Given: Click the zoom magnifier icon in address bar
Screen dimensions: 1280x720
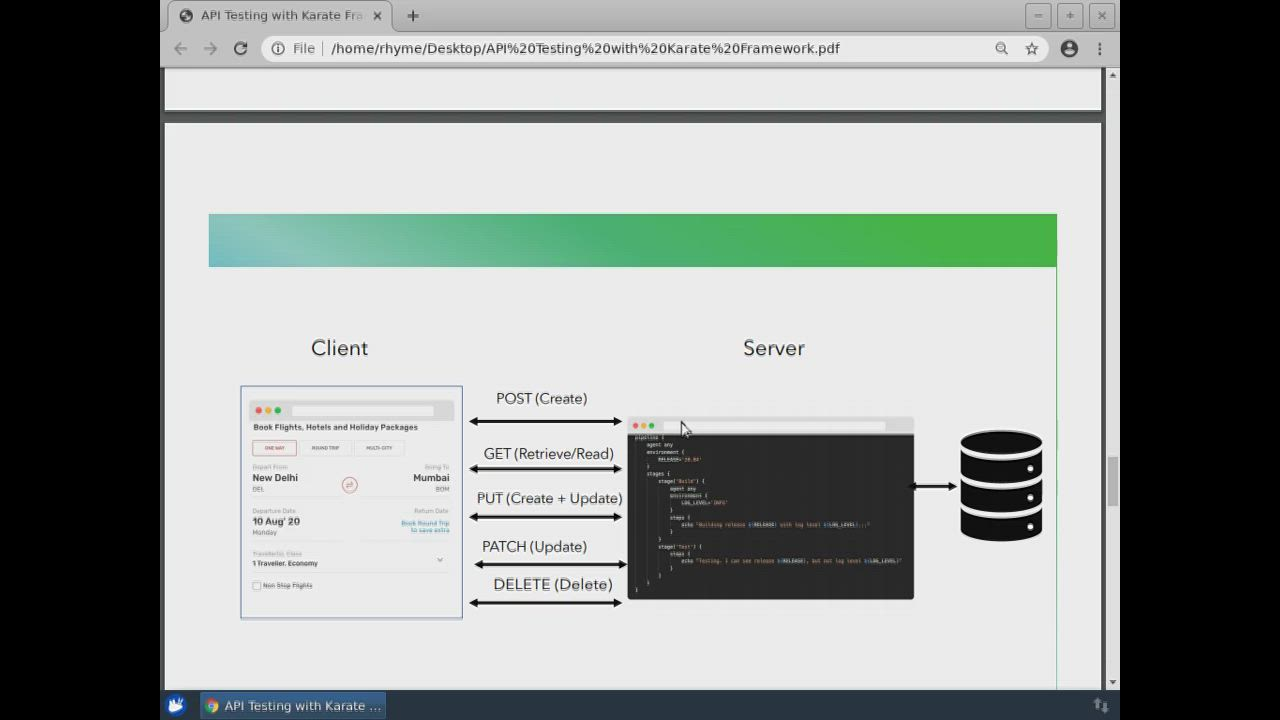Looking at the screenshot, I should tap(1001, 48).
